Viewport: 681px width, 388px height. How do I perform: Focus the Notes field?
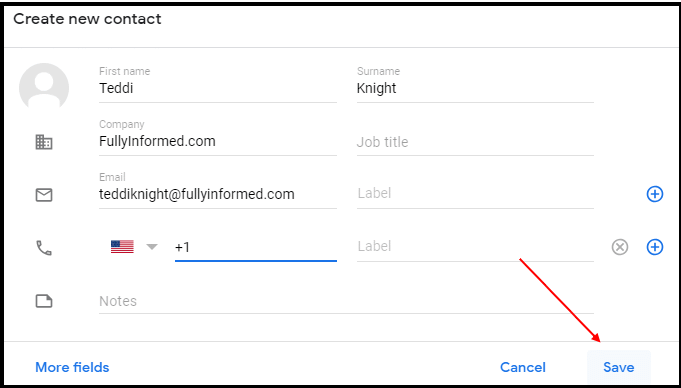click(346, 301)
